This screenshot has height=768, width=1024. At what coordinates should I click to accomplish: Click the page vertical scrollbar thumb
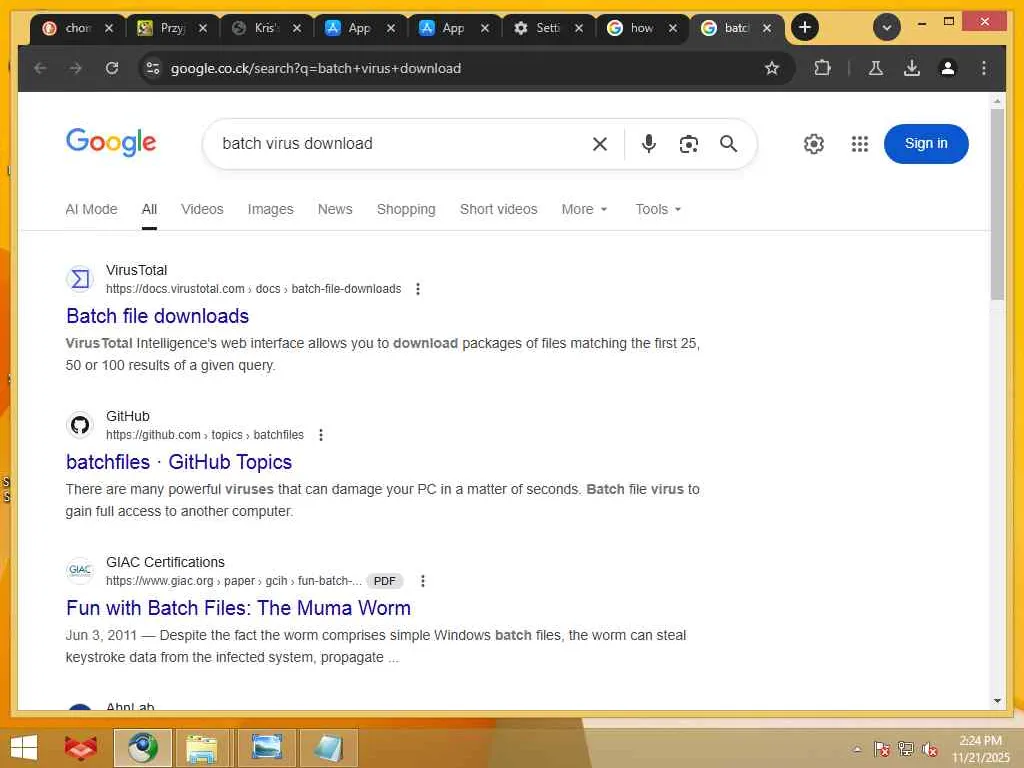(997, 204)
